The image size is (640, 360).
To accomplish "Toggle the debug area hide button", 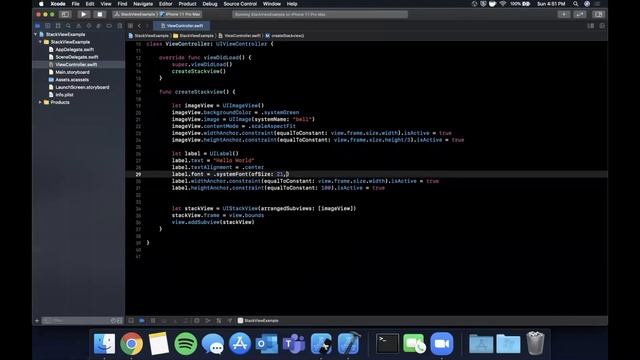I will [x=131, y=321].
